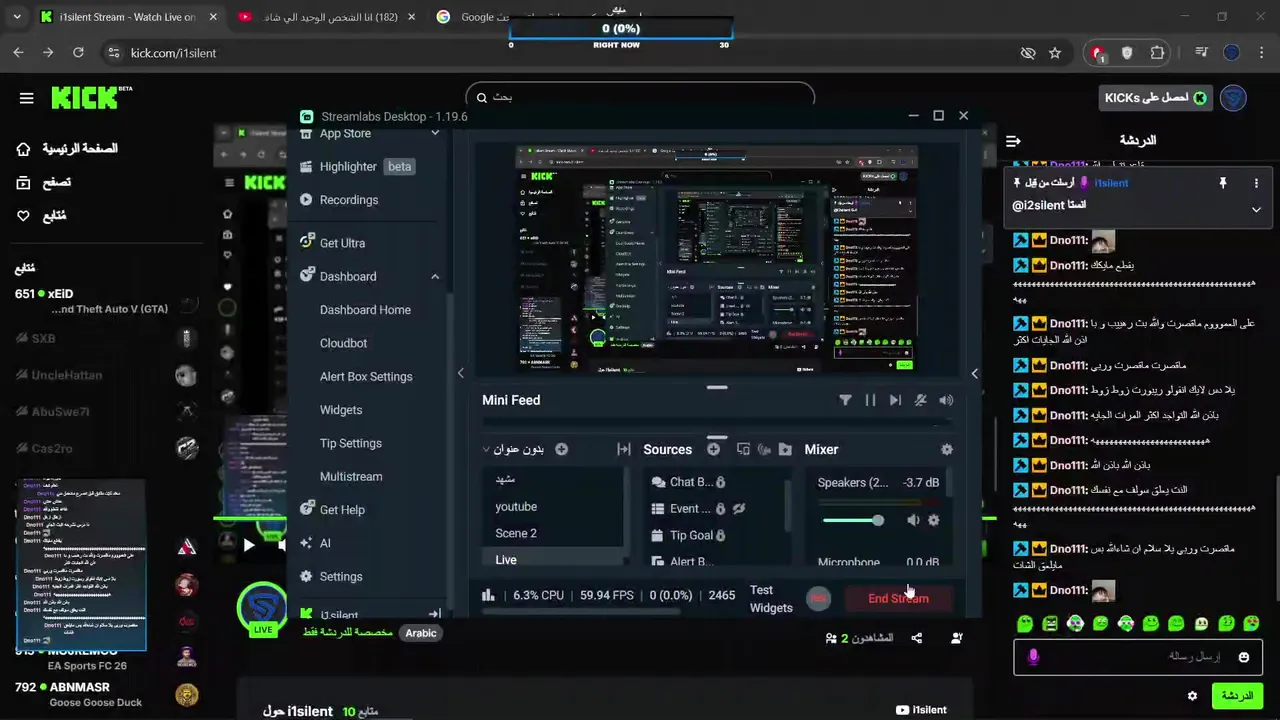Toggle lock on Tip Goal source
Viewport: 1280px width, 720px height.
(720, 535)
